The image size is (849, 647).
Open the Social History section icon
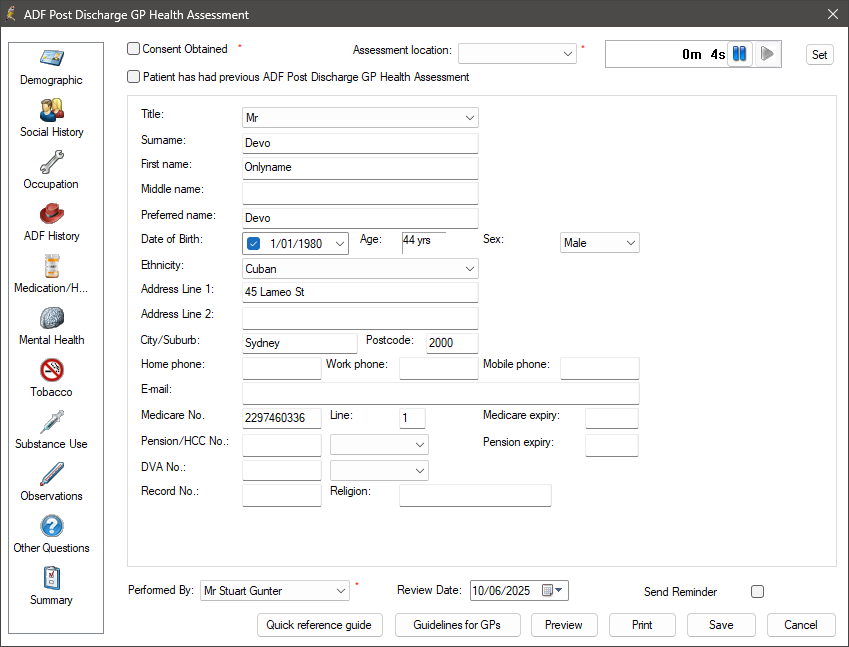click(51, 110)
